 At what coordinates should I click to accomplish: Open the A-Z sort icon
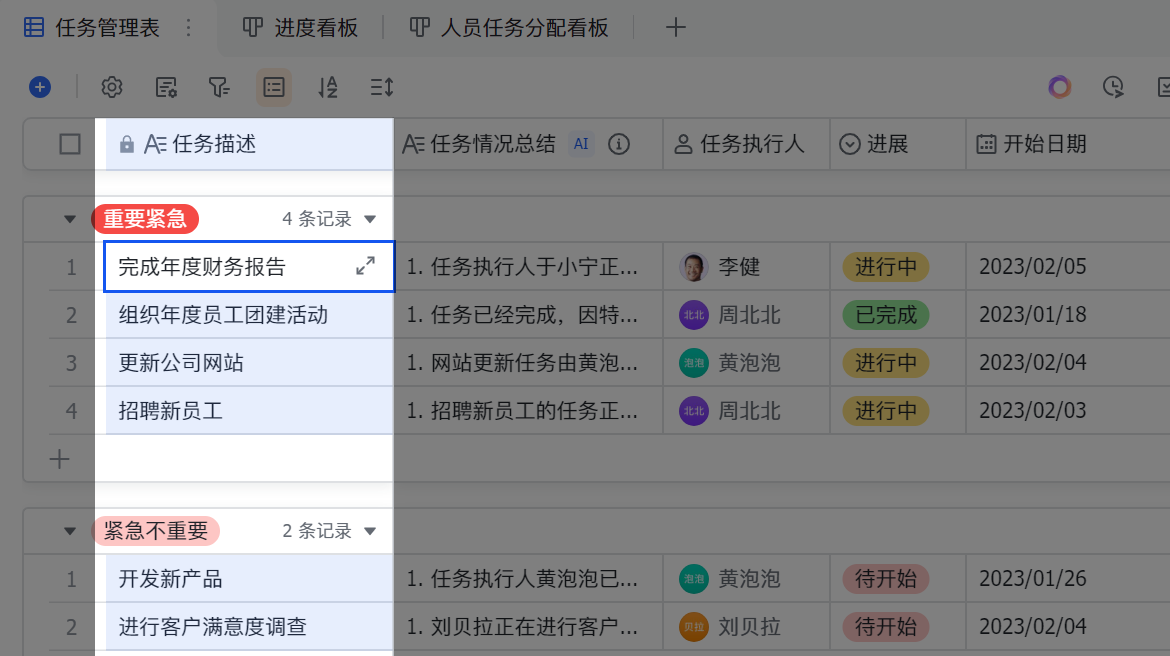pos(328,87)
